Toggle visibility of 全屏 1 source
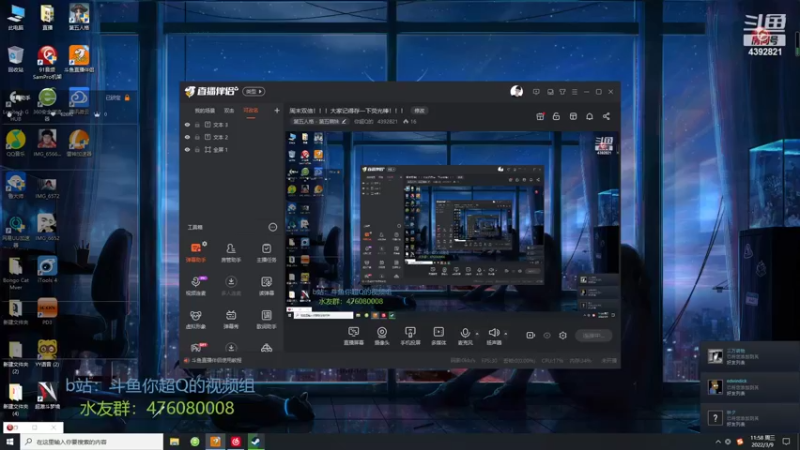800x450 pixels. [x=187, y=149]
